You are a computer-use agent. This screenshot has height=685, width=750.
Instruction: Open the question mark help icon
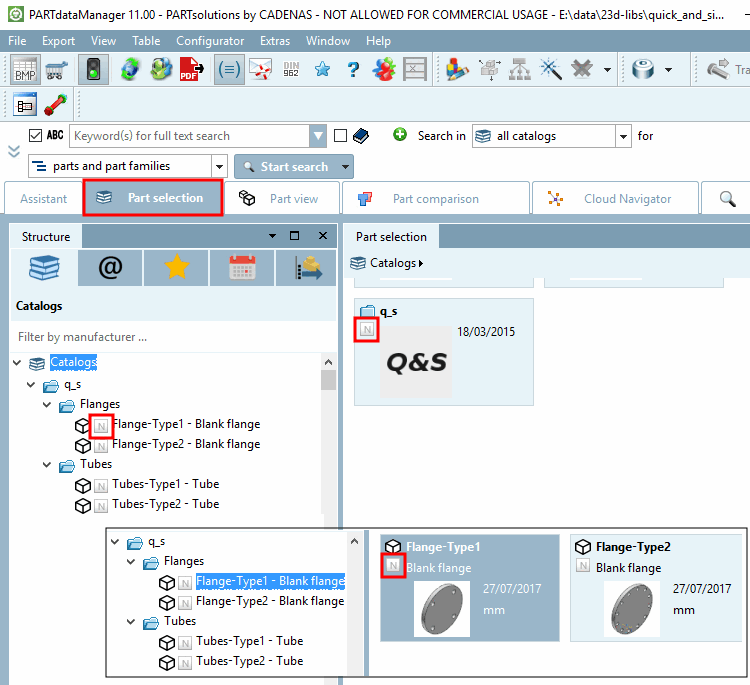pyautogui.click(x=353, y=70)
